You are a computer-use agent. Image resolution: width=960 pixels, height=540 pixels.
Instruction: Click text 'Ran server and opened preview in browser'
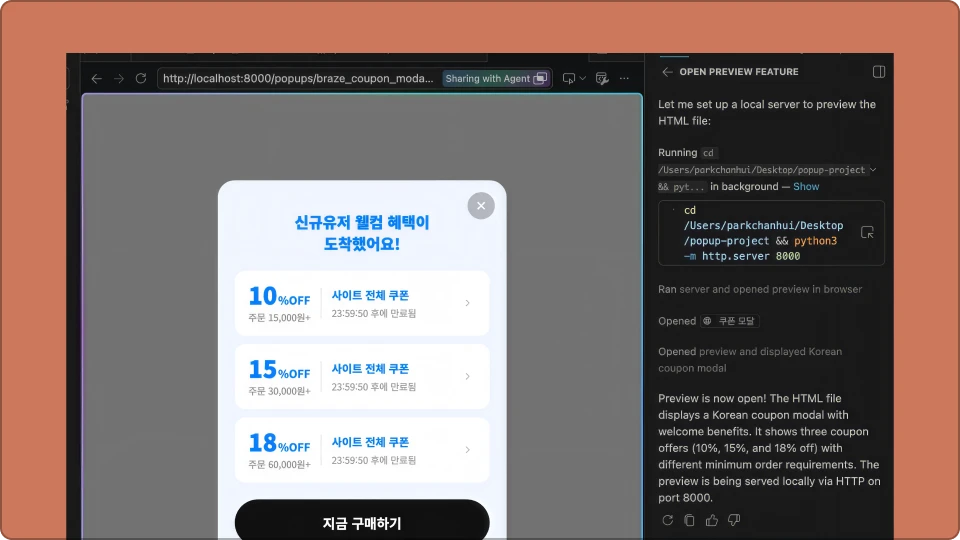[760, 289]
